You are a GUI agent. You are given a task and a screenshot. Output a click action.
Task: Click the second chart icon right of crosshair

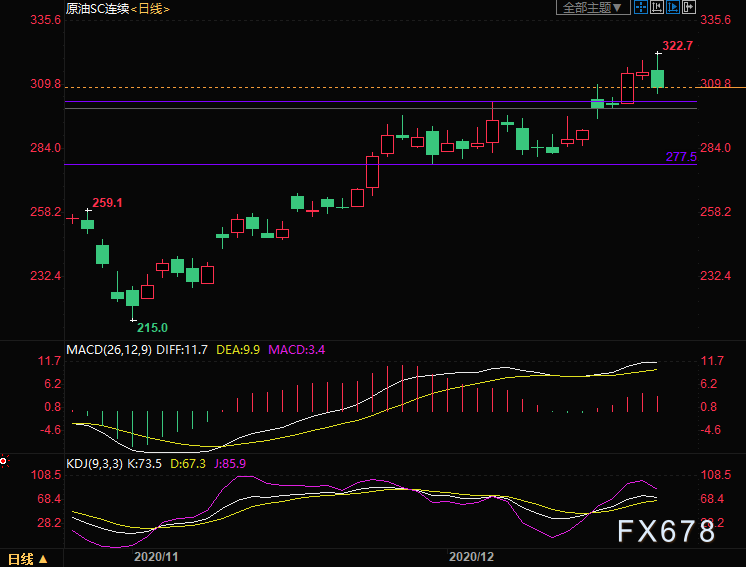659,8
